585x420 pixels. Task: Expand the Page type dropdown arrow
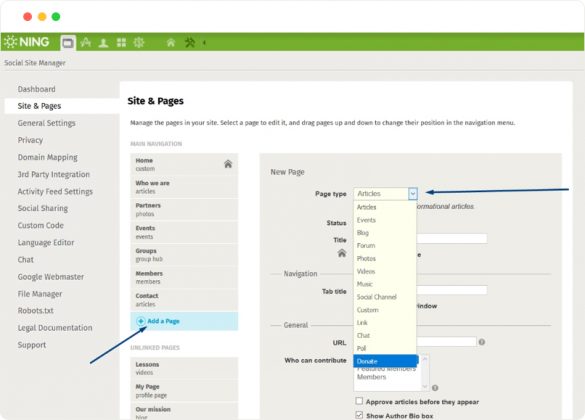pos(413,194)
